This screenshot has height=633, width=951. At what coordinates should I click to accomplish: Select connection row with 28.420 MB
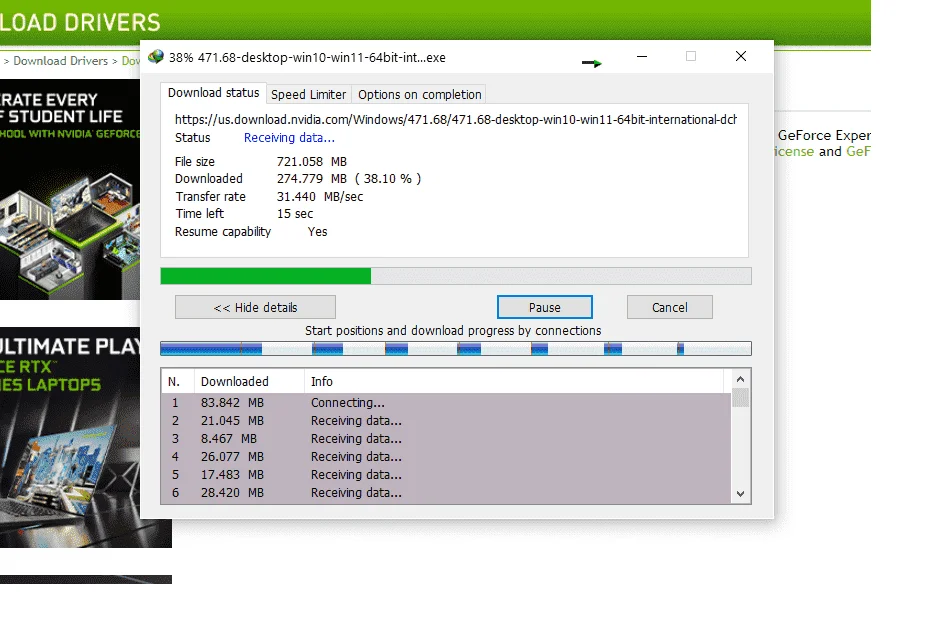tap(446, 493)
